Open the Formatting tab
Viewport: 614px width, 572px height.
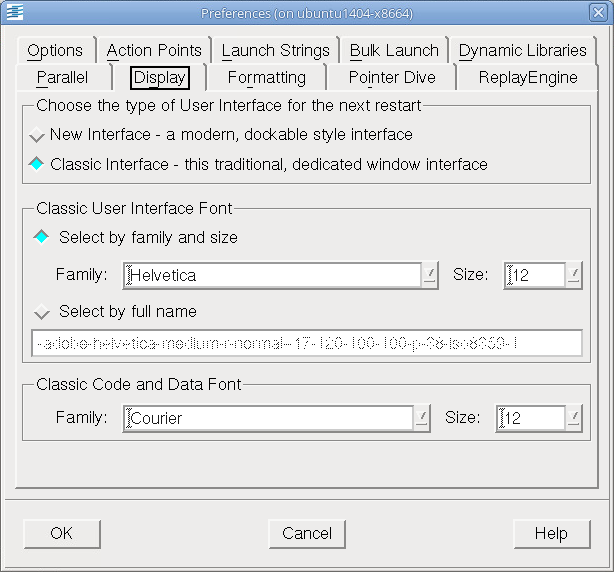click(266, 78)
